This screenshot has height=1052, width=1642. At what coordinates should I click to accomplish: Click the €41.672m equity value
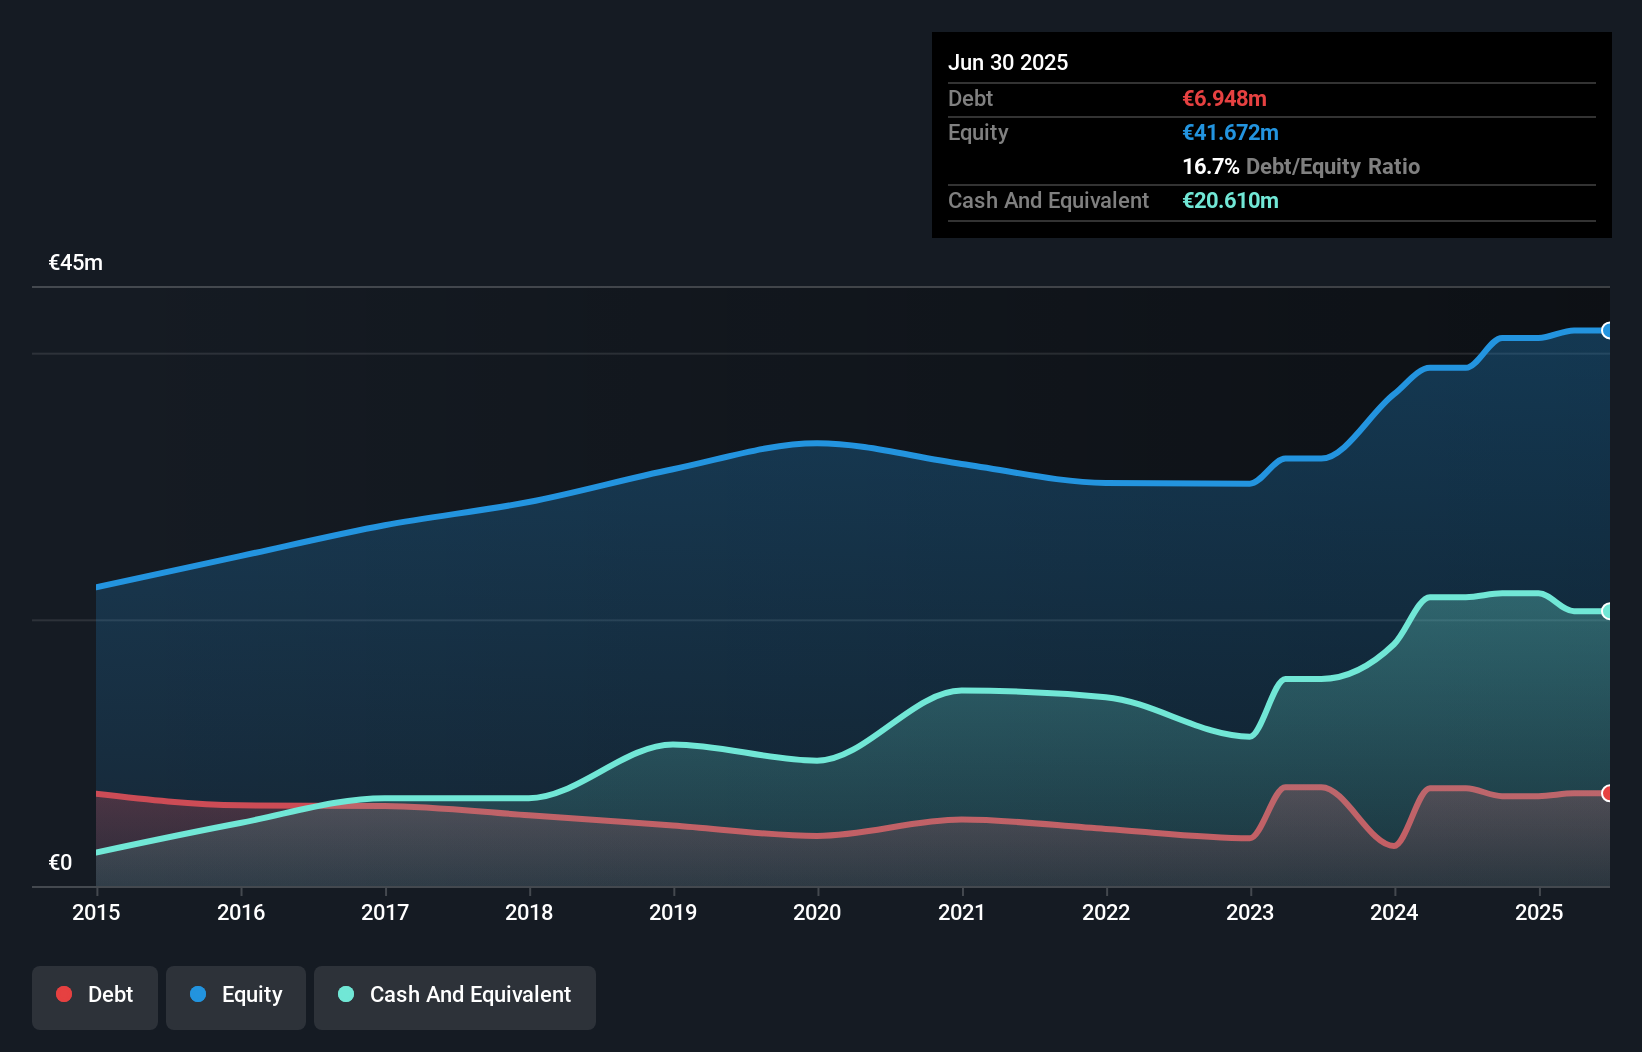click(x=1230, y=132)
